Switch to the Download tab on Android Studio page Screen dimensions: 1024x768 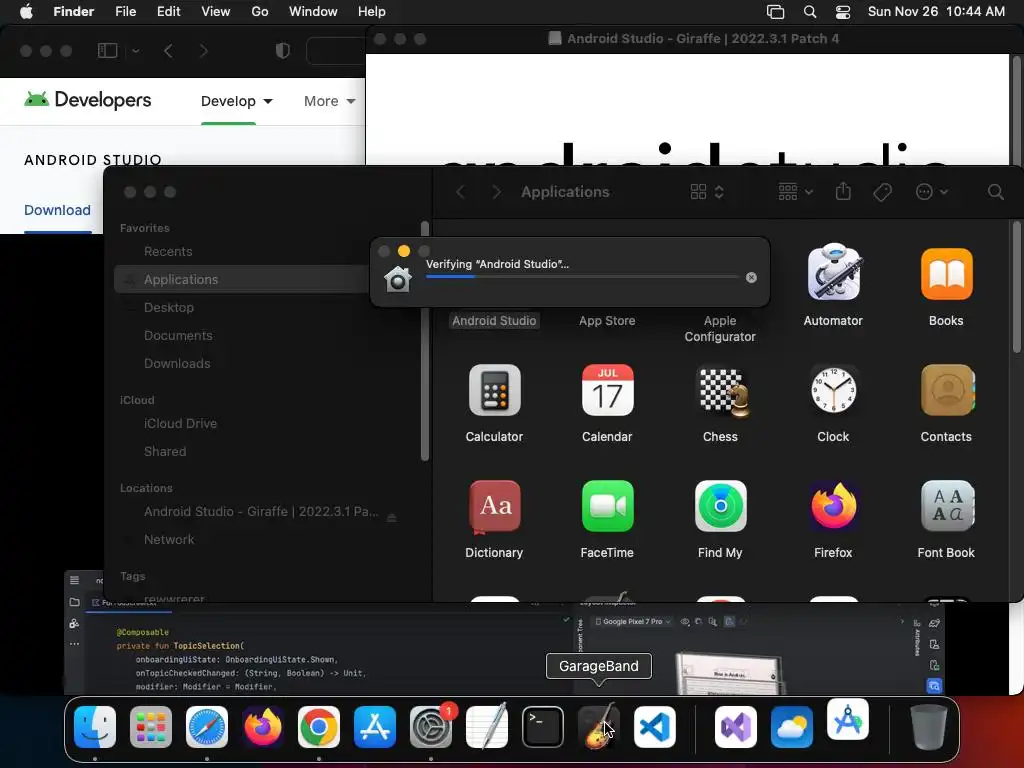click(x=57, y=210)
